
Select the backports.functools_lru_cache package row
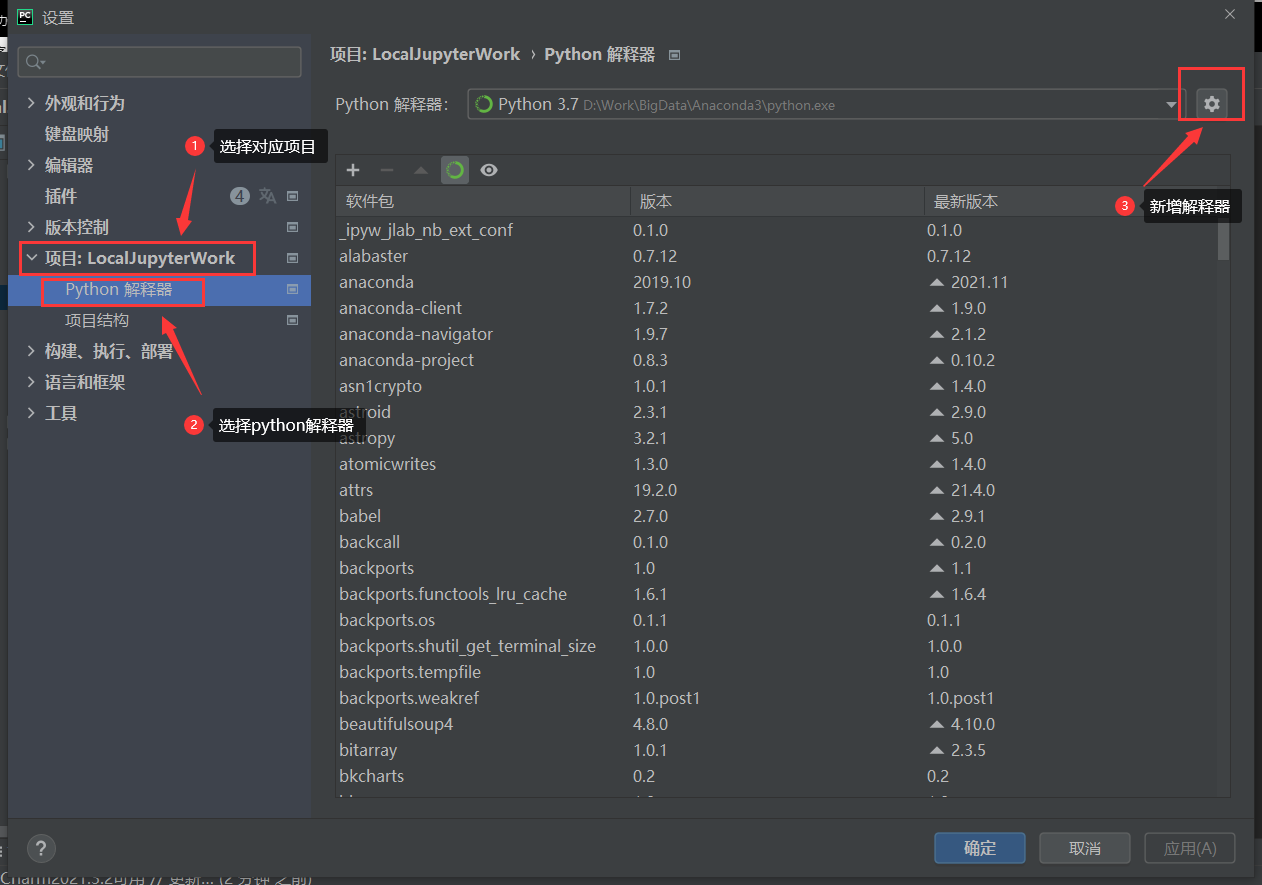click(x=776, y=594)
